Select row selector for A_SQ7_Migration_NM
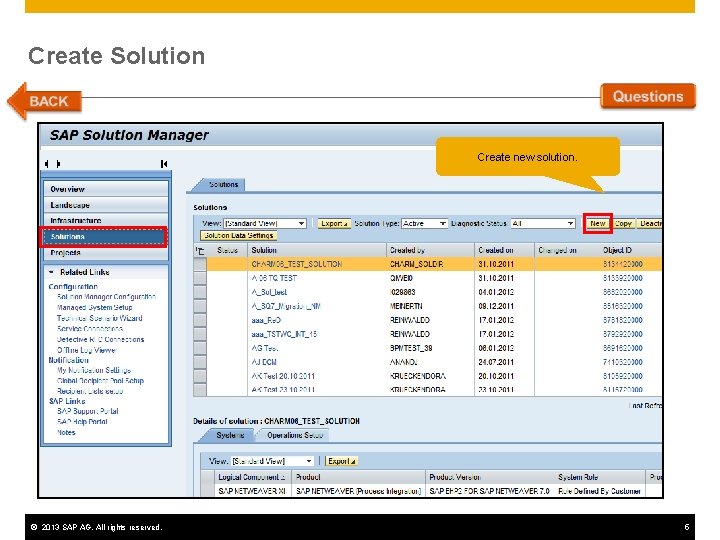This screenshot has width=720, height=540. 200,306
